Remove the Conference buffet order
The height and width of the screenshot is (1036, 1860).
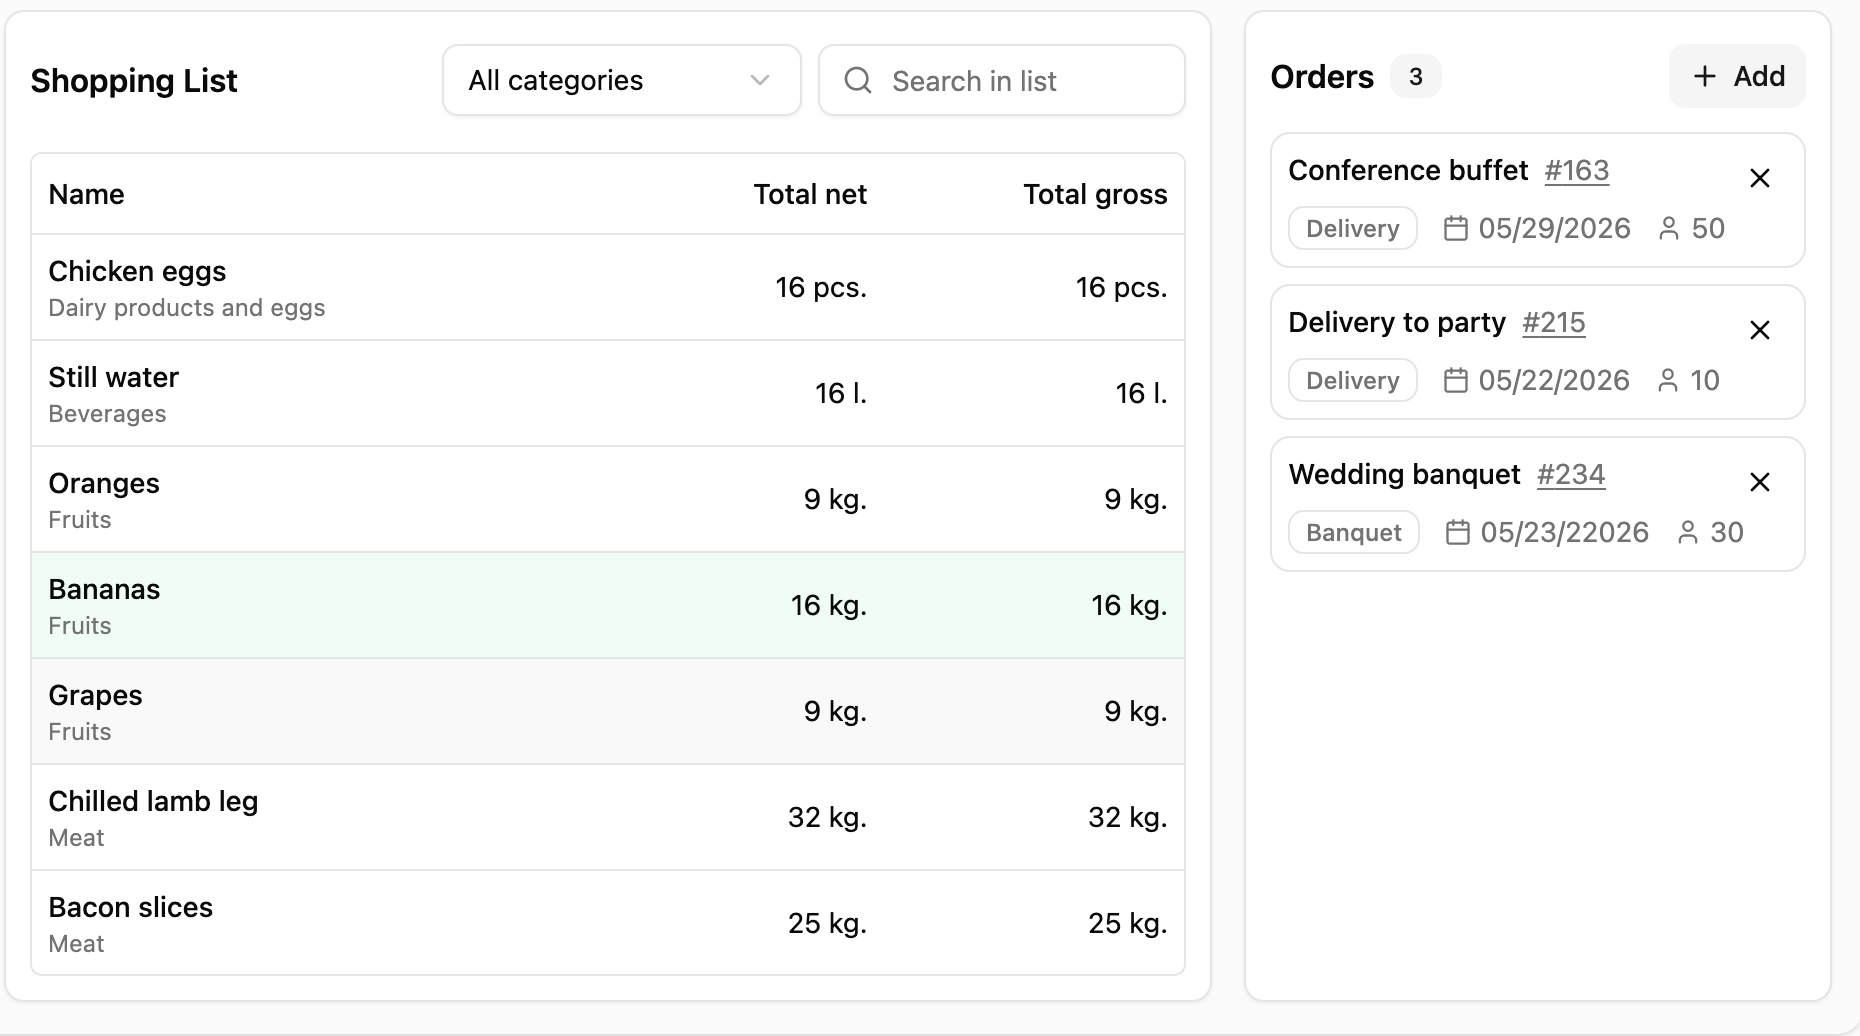pyautogui.click(x=1760, y=178)
